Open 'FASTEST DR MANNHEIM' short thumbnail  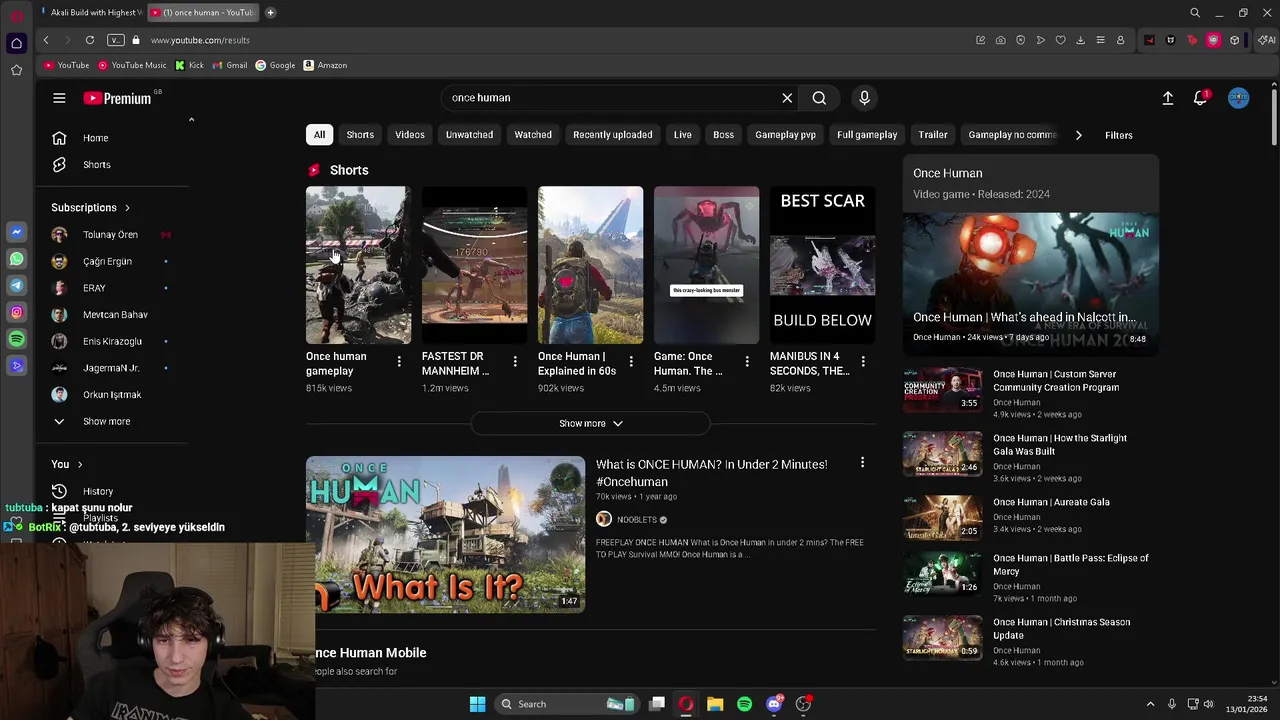tap(474, 265)
